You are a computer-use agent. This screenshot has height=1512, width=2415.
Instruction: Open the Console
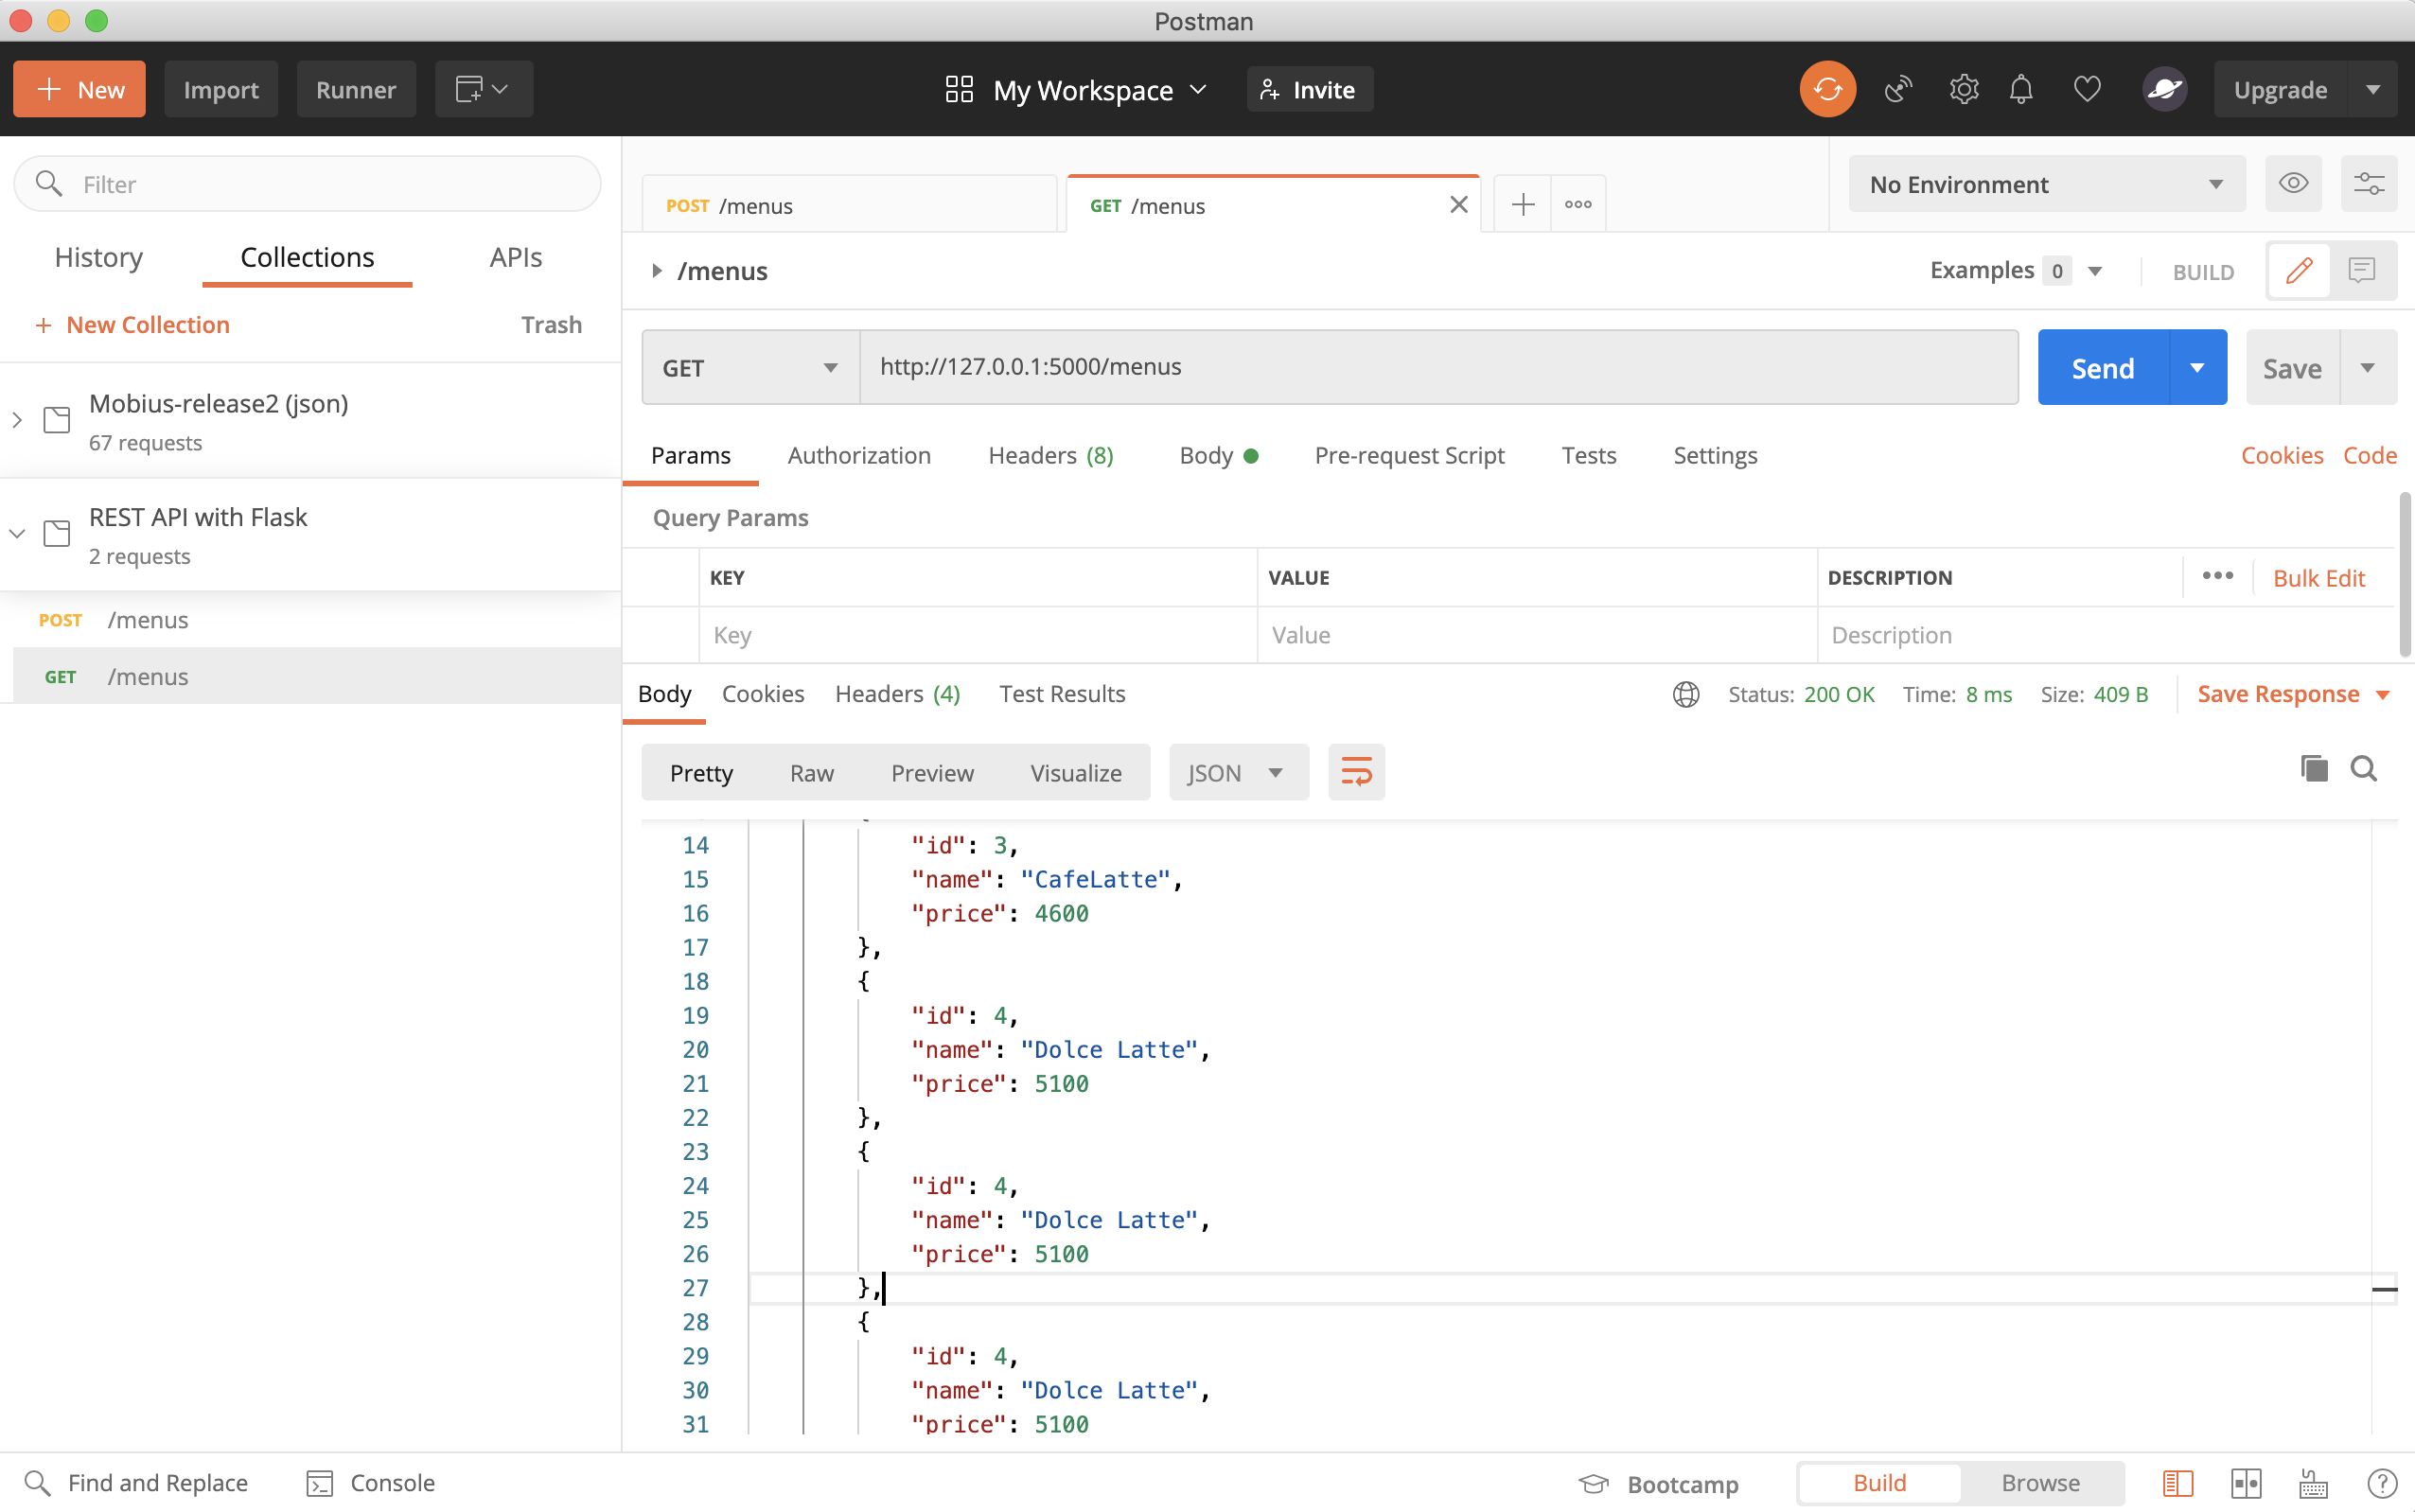click(x=370, y=1482)
